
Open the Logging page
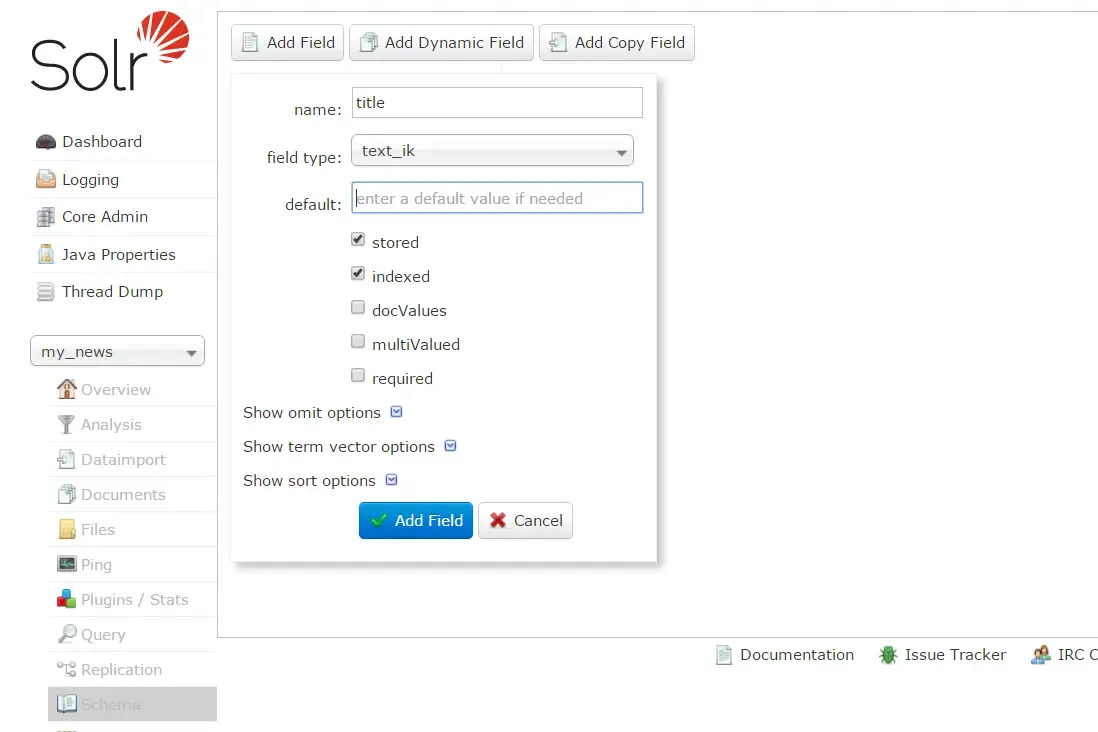pos(90,180)
